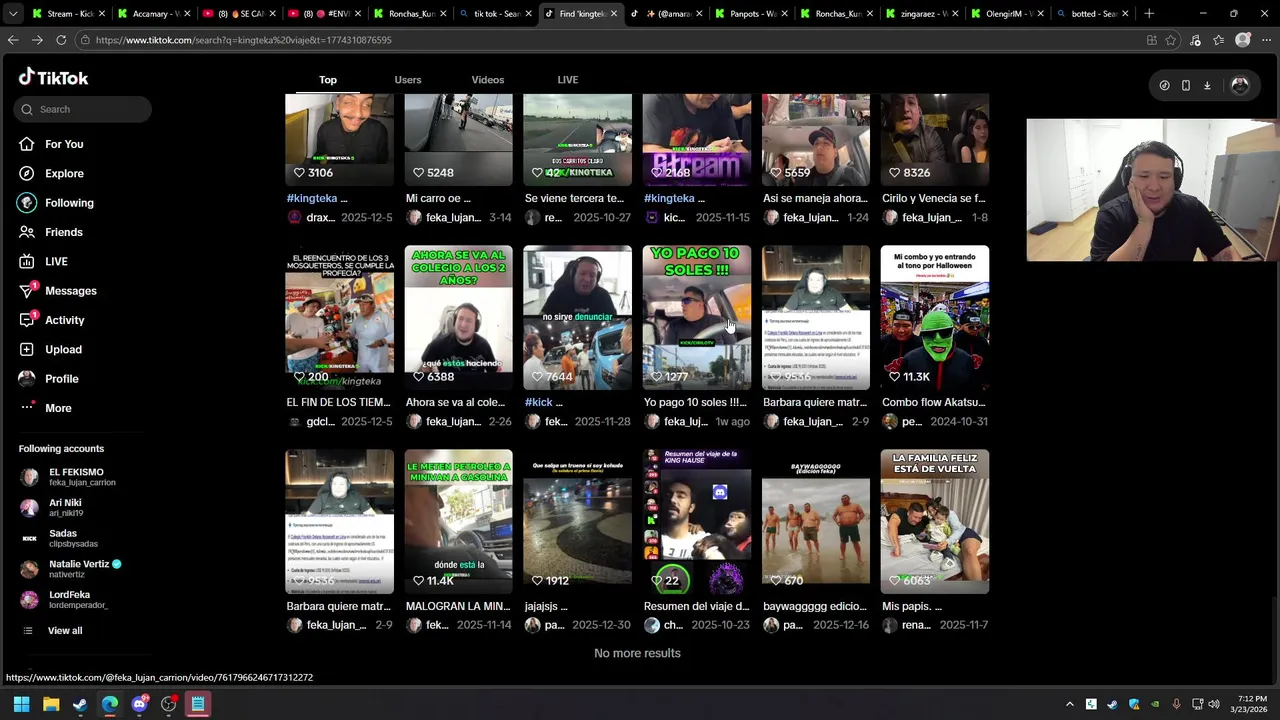
Task: Open Discord from the taskbar
Action: (139, 704)
